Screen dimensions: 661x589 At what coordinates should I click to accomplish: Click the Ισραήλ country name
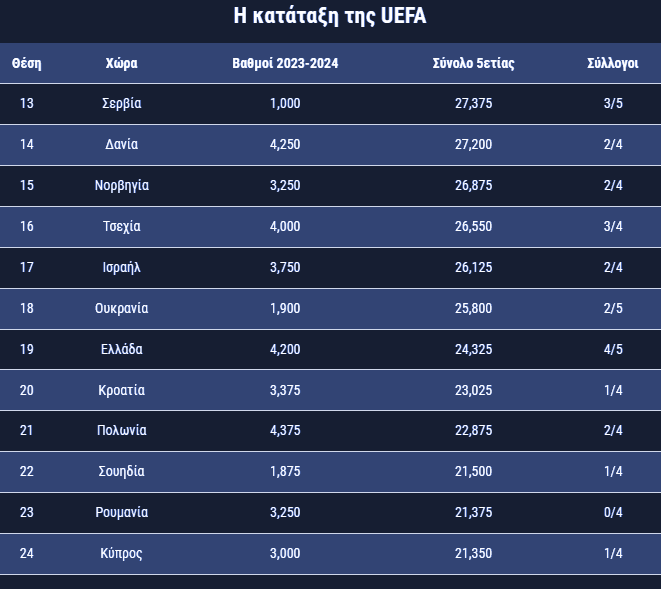121,267
